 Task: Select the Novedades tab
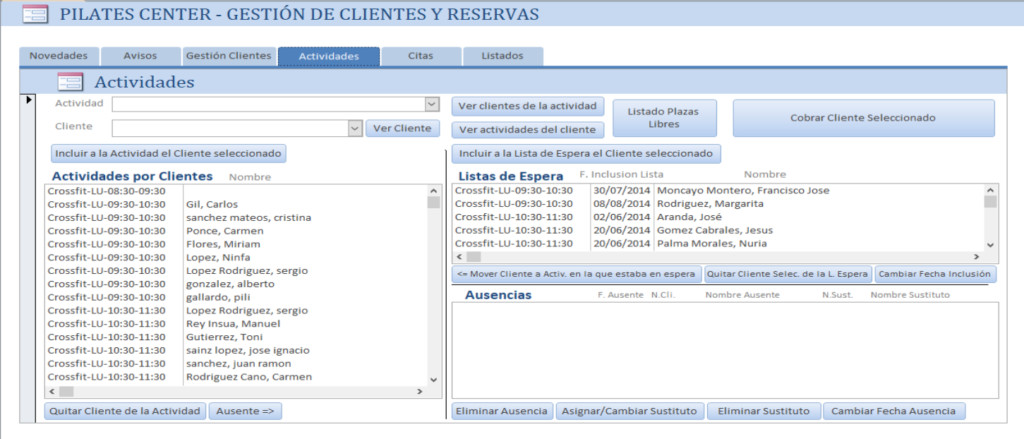58,56
